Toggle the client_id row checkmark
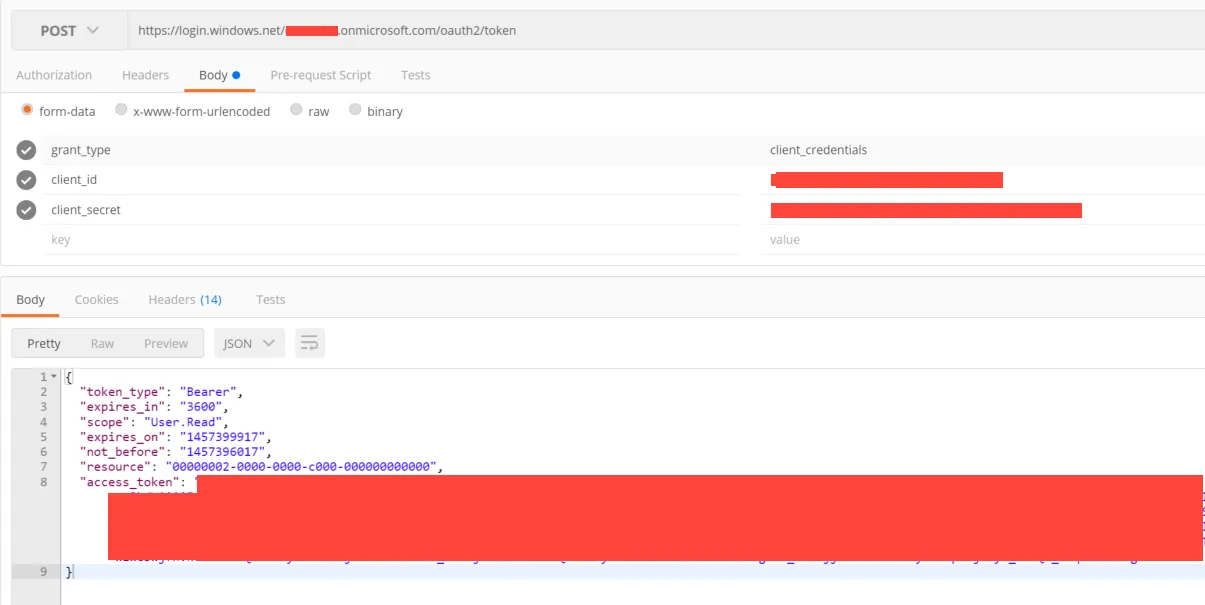This screenshot has height=605, width=1205. click(27, 180)
